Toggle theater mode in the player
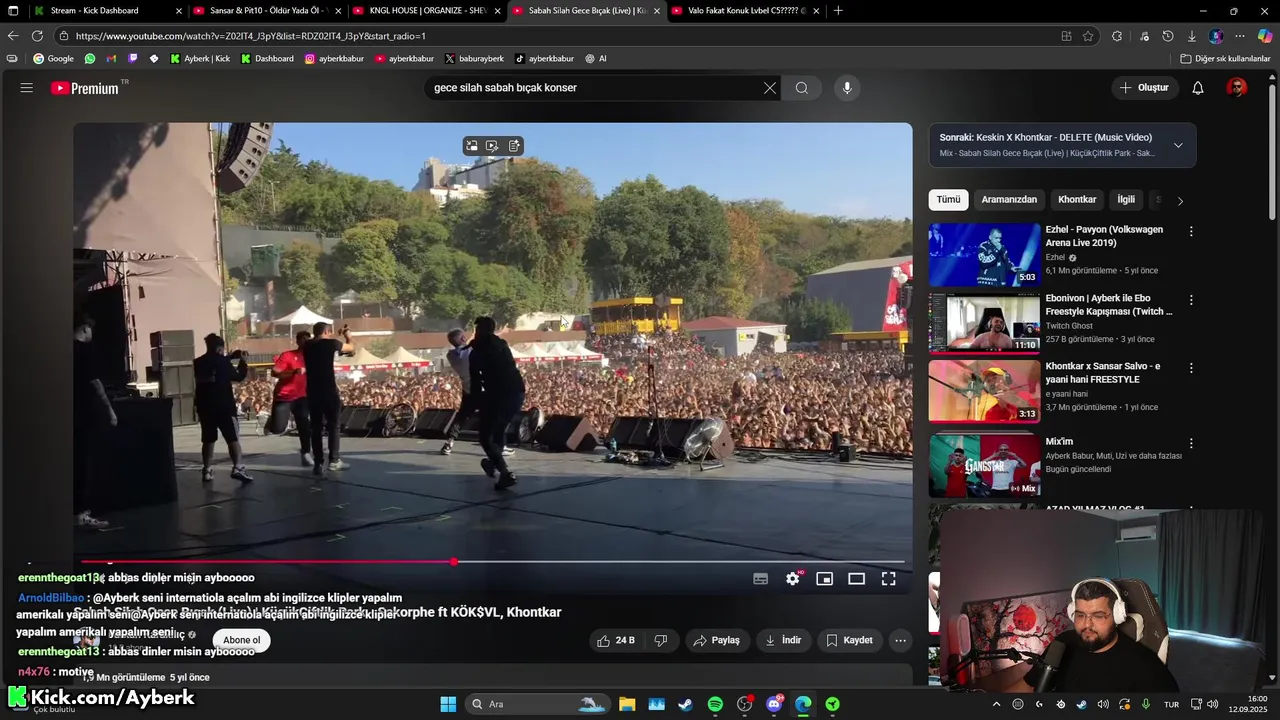Screen dimensions: 1280x720 click(856, 578)
